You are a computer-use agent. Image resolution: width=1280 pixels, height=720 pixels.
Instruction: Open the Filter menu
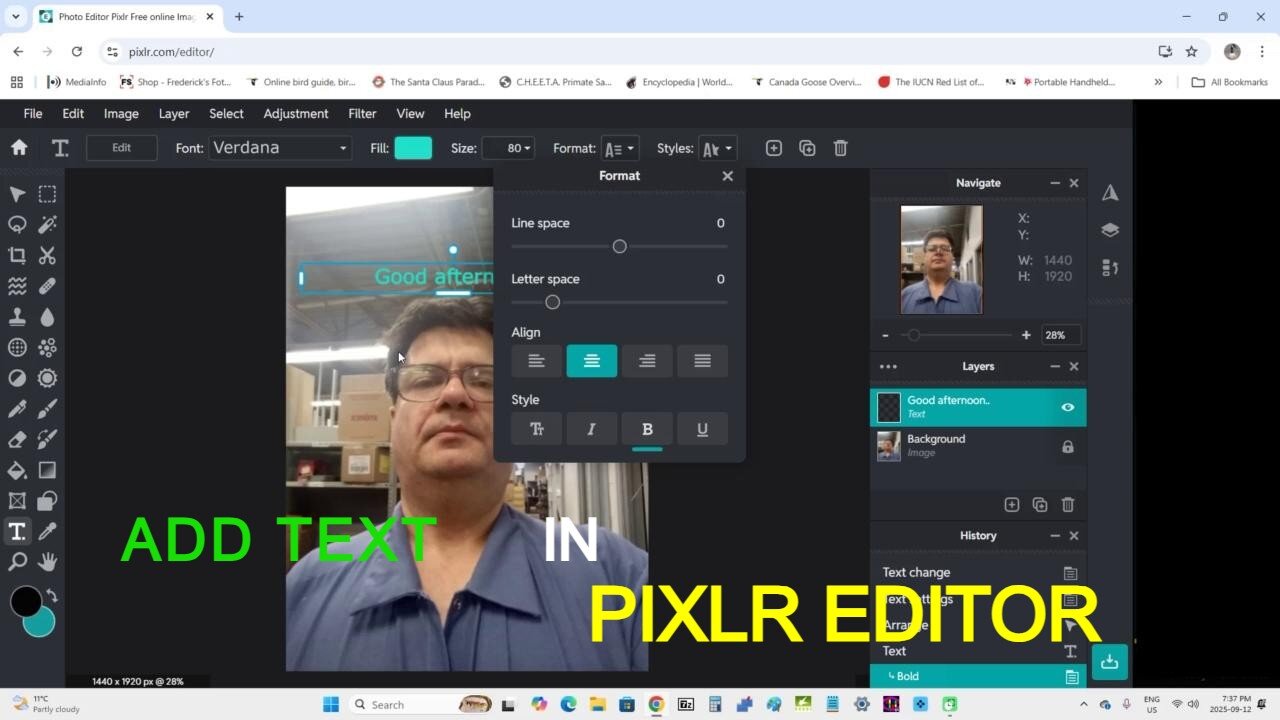[x=362, y=114]
